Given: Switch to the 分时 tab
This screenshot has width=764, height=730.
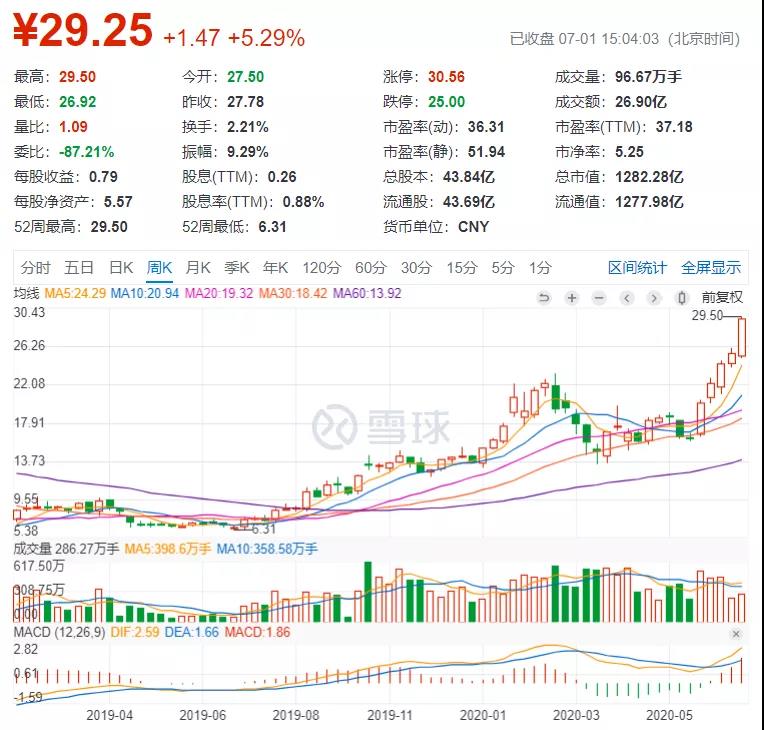Looking at the screenshot, I should [35, 267].
